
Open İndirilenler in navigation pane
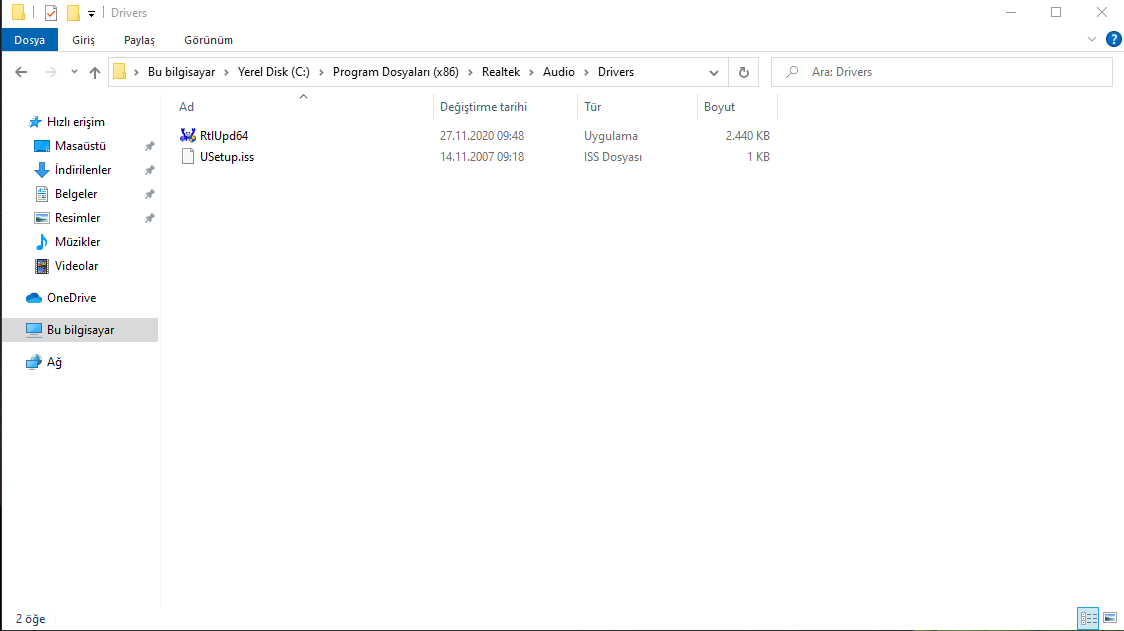(x=82, y=170)
